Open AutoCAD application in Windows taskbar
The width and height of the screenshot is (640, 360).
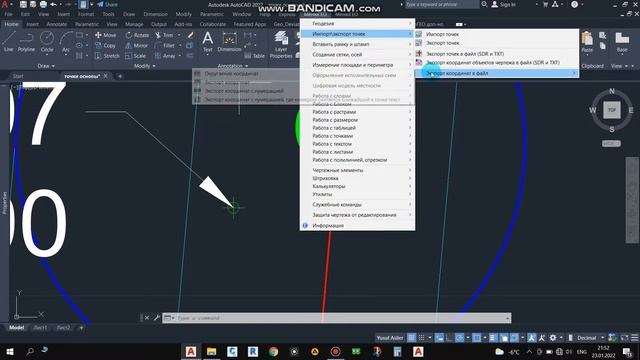pyautogui.click(x=191, y=351)
